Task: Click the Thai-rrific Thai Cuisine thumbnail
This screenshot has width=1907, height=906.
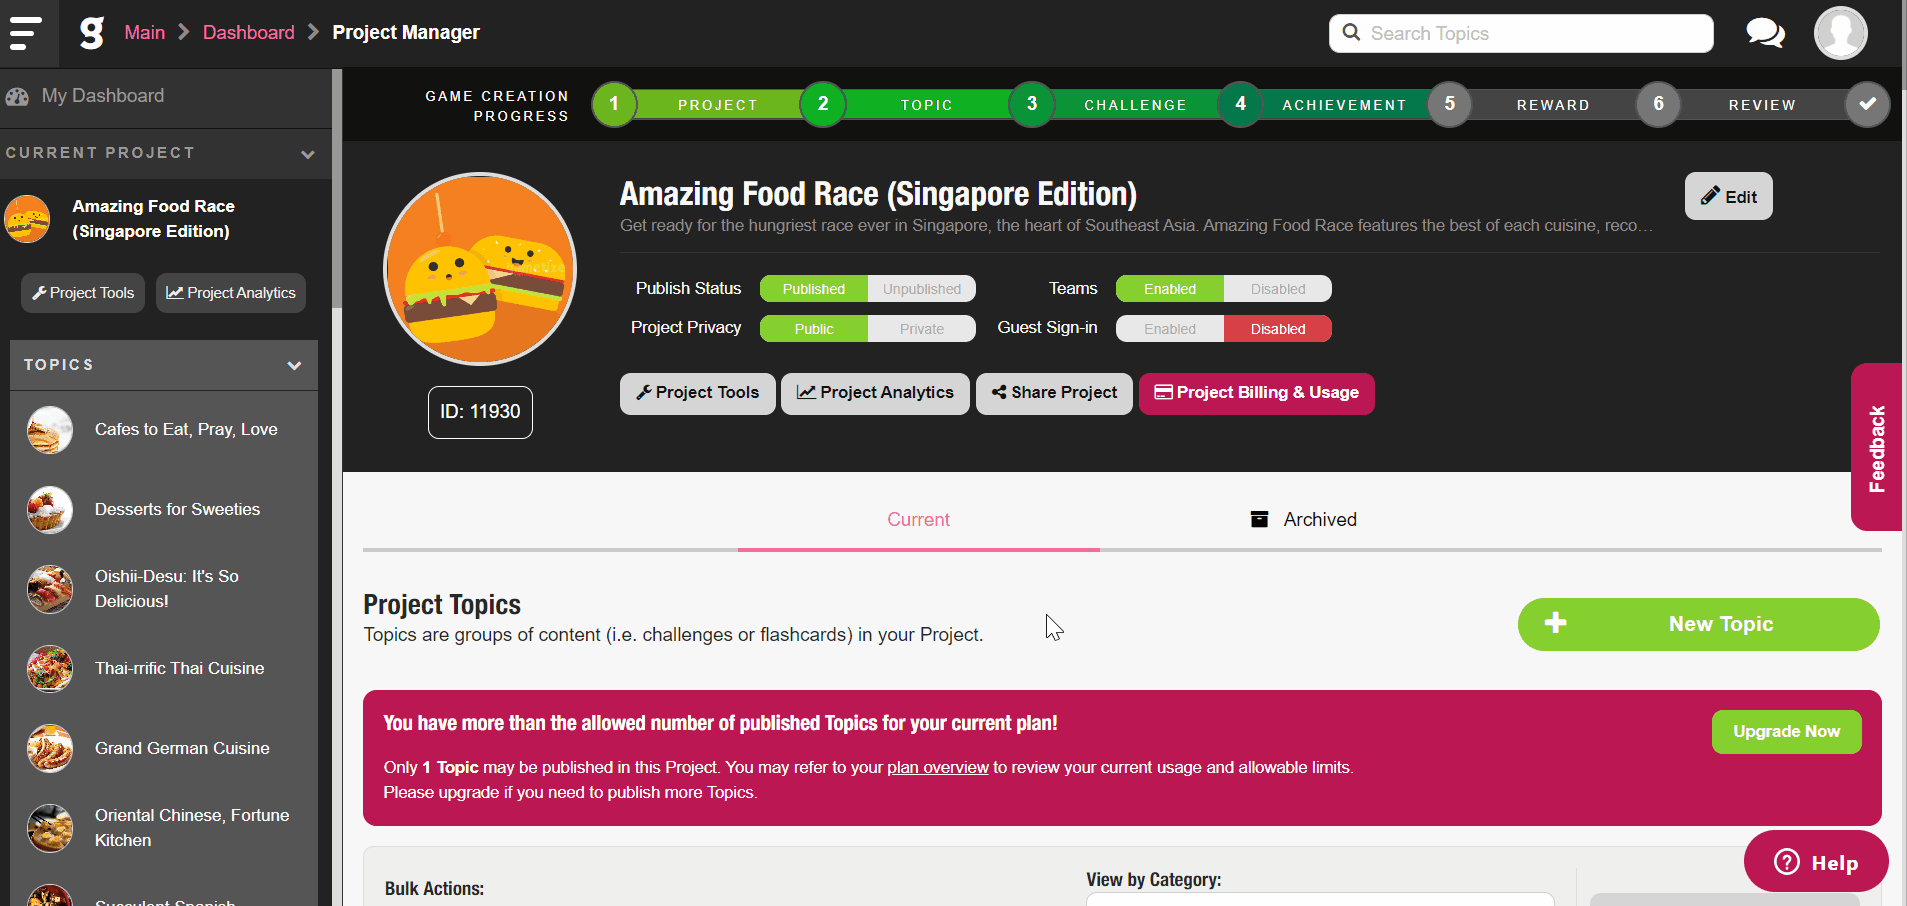Action: coord(50,669)
